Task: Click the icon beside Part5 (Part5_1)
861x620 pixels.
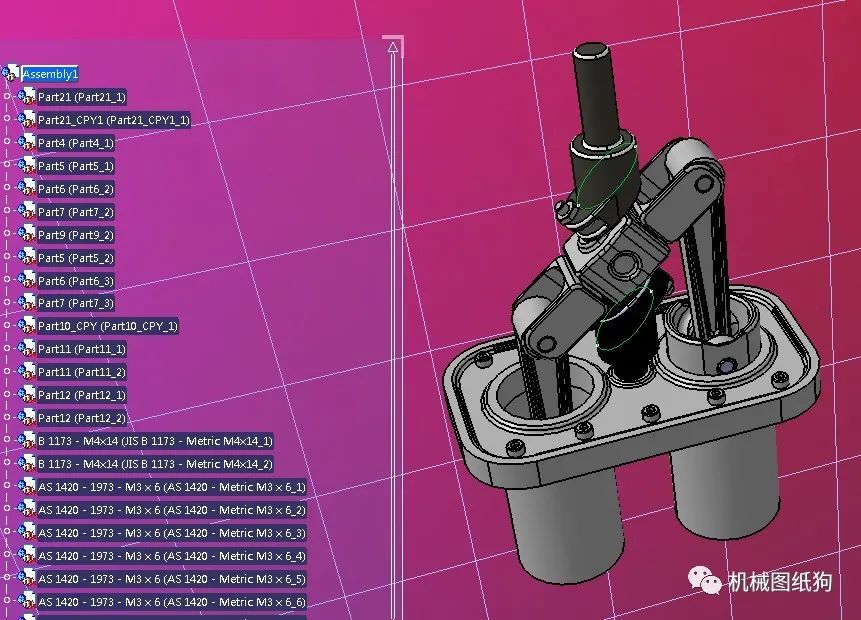Action: pyautogui.click(x=26, y=165)
